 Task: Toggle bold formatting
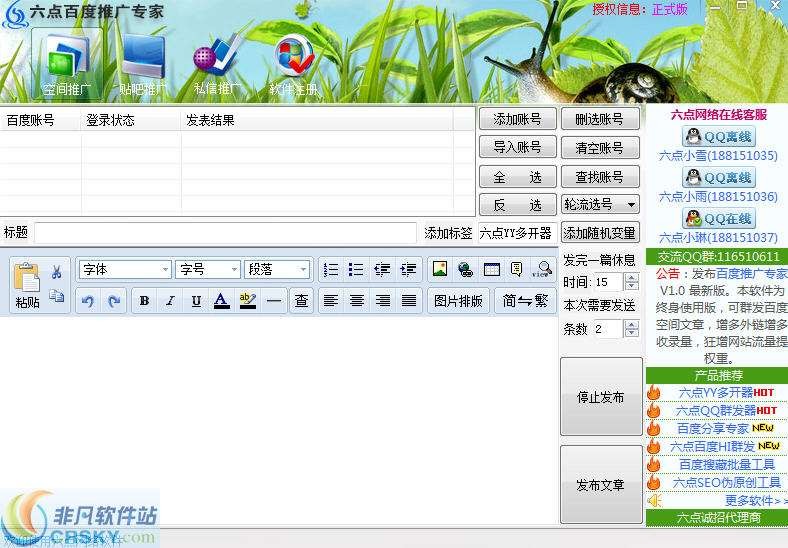(x=144, y=301)
